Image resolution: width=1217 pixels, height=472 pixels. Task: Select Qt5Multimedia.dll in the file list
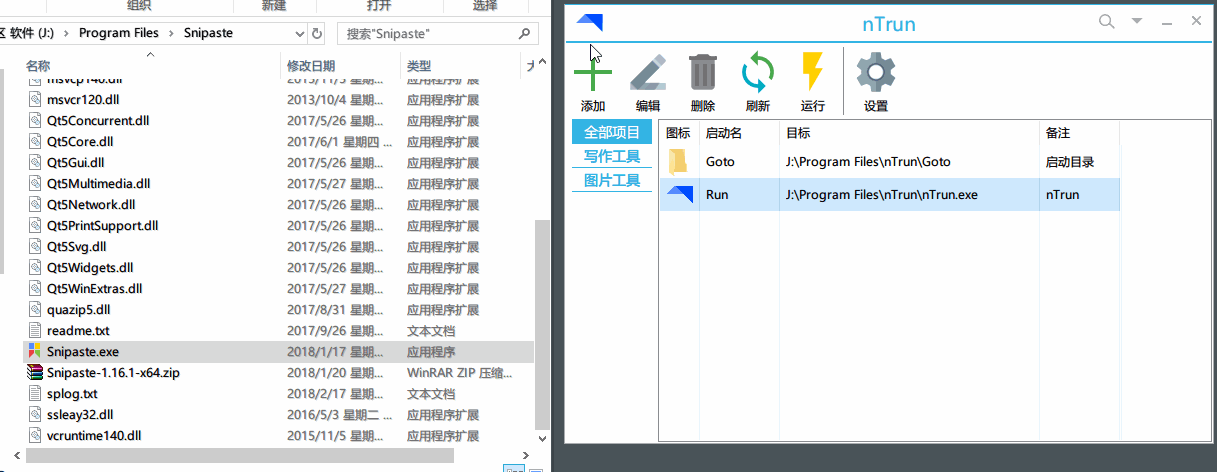point(99,184)
